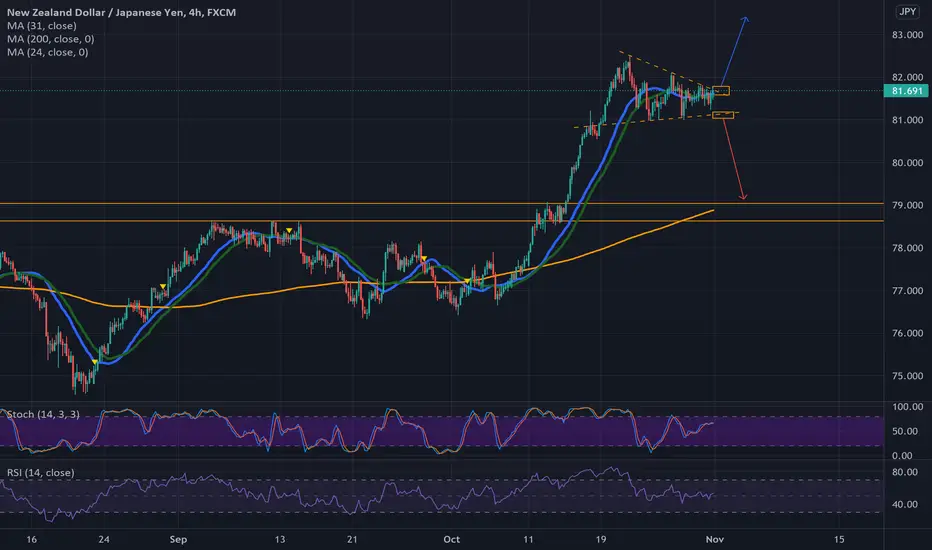This screenshot has width=932, height=550.
Task: Click the Sep date label on time axis
Action: point(178,539)
